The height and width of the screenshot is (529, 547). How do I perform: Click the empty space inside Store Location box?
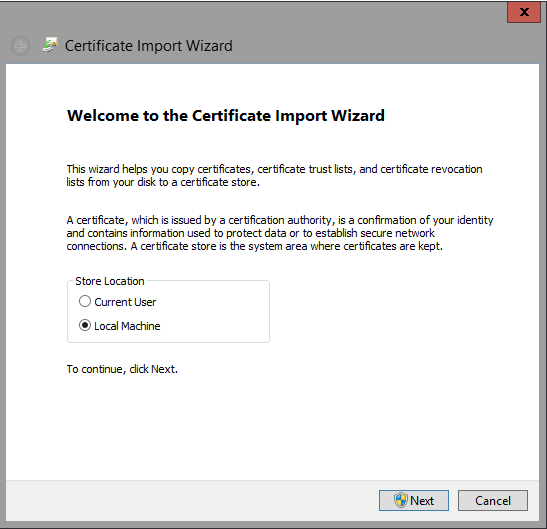coord(216,313)
